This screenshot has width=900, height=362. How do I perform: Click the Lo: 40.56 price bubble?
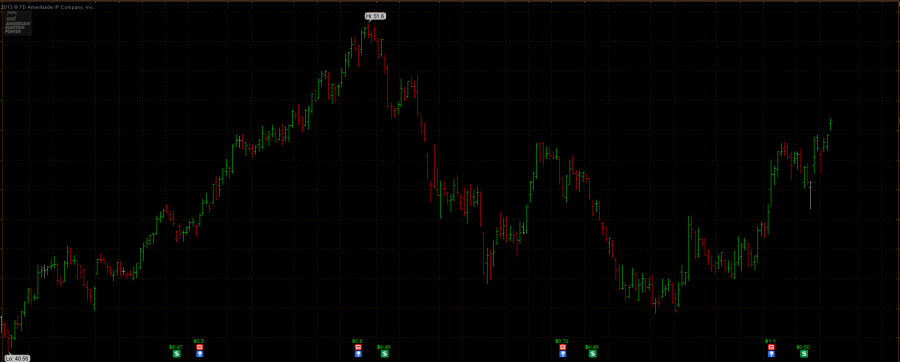click(18, 358)
